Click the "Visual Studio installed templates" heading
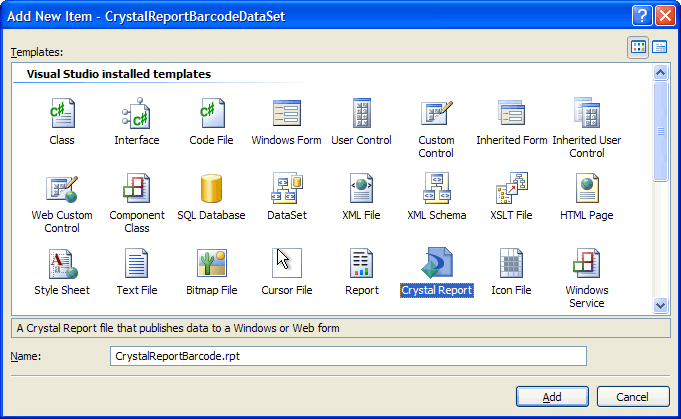681x419 pixels. point(119,74)
